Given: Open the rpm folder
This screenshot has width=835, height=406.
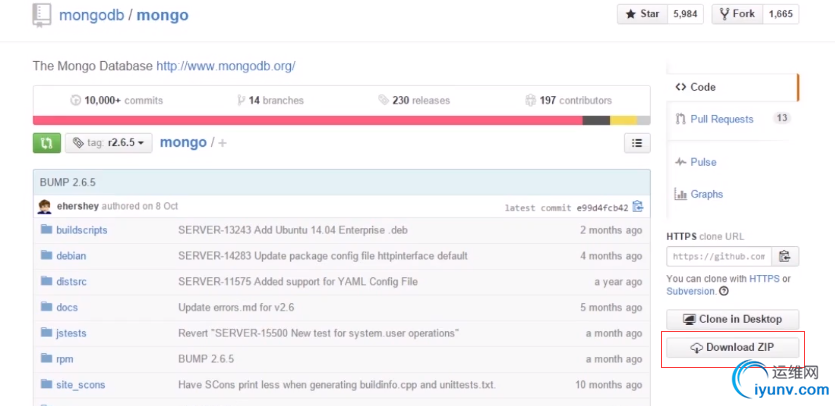Looking at the screenshot, I should coord(65,359).
